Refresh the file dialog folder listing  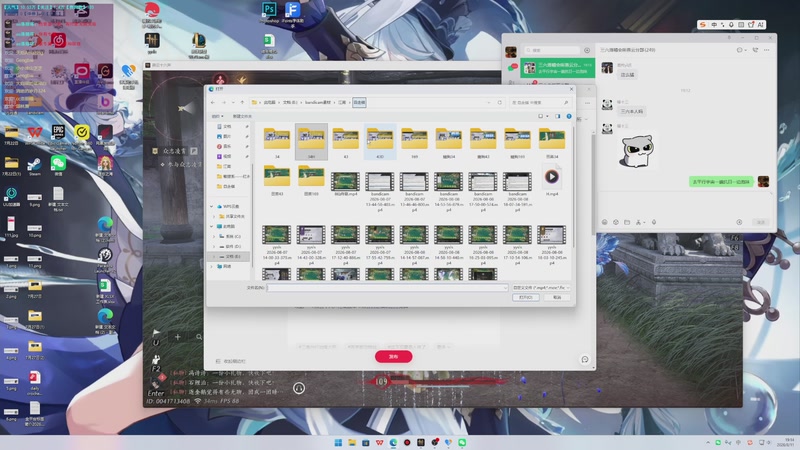coord(499,103)
